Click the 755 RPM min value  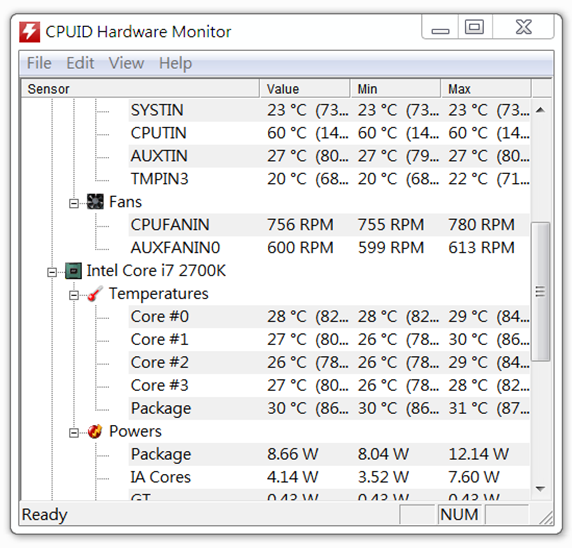(x=391, y=225)
